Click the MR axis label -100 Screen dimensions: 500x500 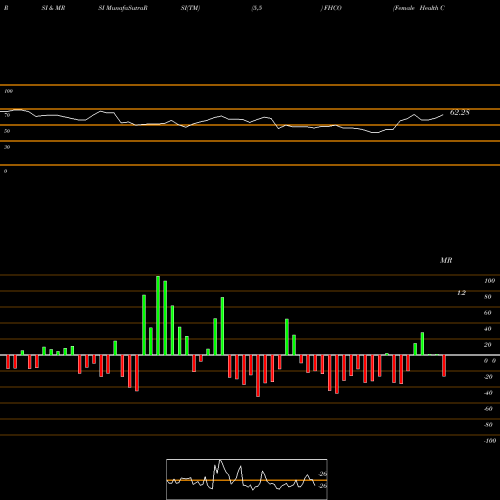pos(490,441)
